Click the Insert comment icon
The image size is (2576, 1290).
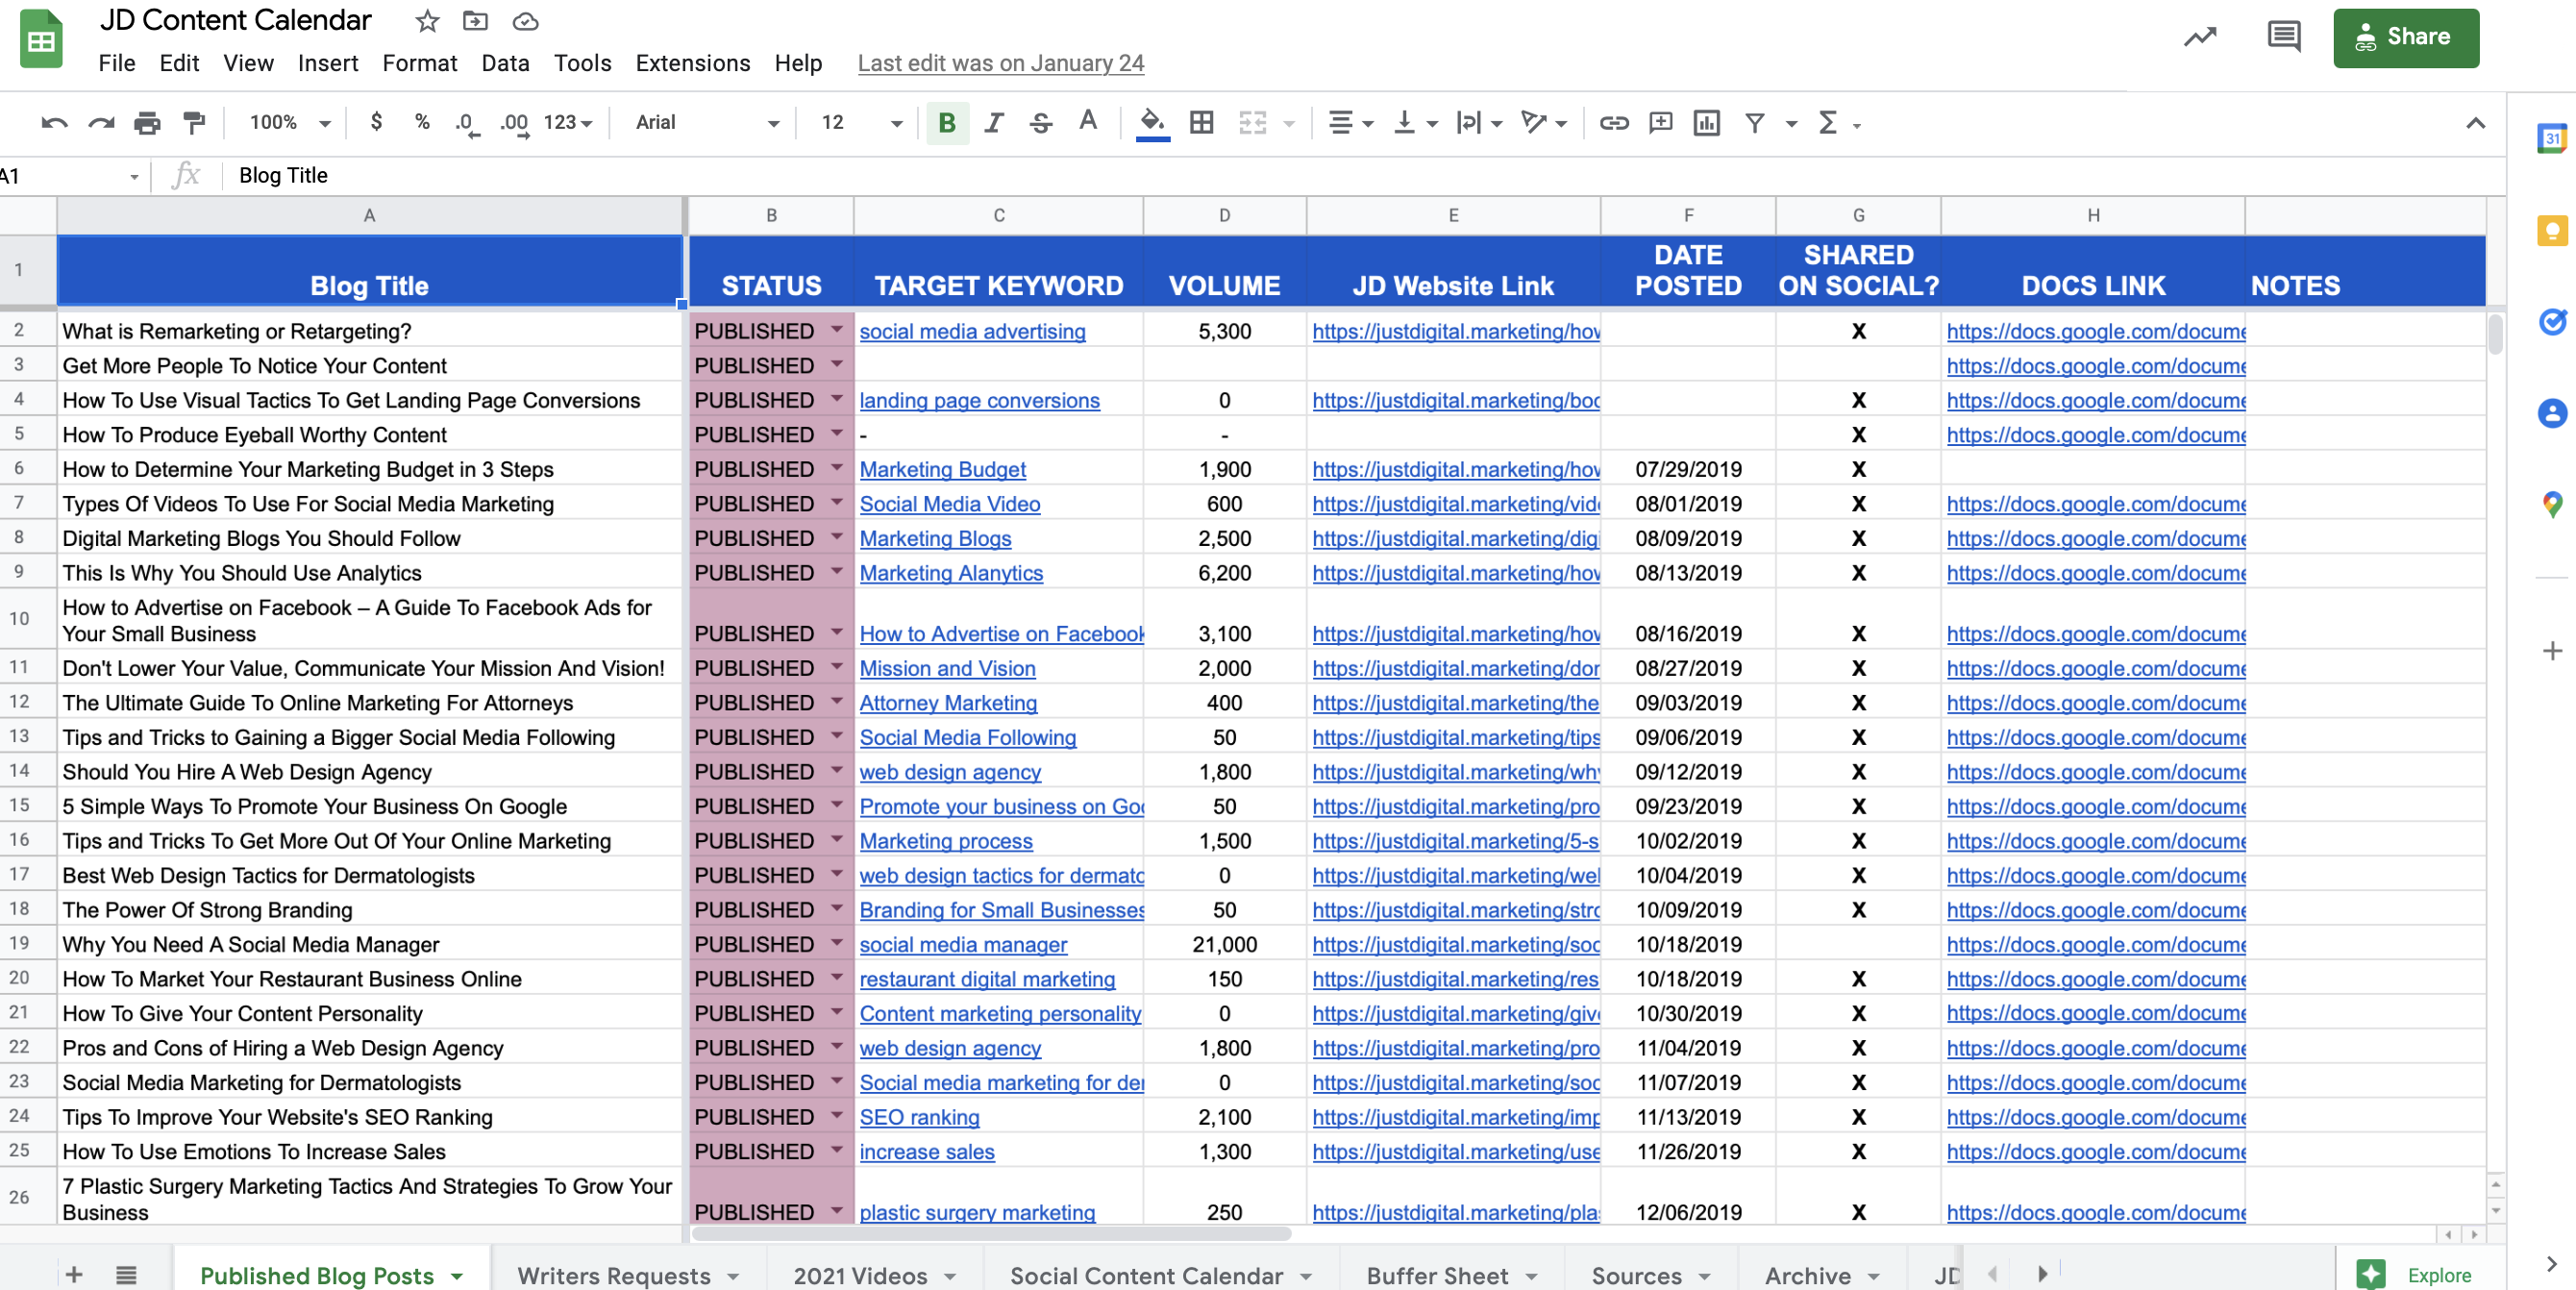1661,123
